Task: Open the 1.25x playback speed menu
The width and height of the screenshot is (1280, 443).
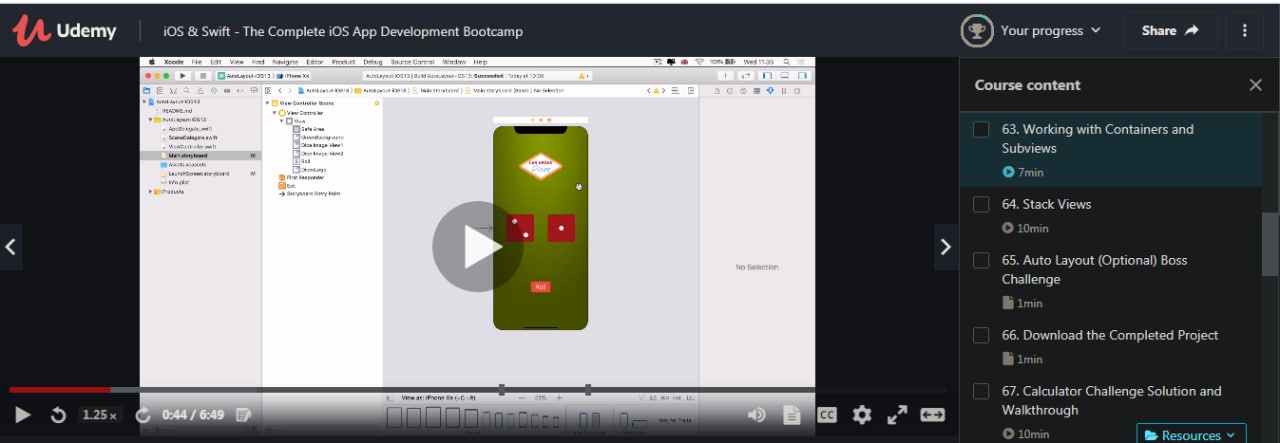Action: [99, 415]
